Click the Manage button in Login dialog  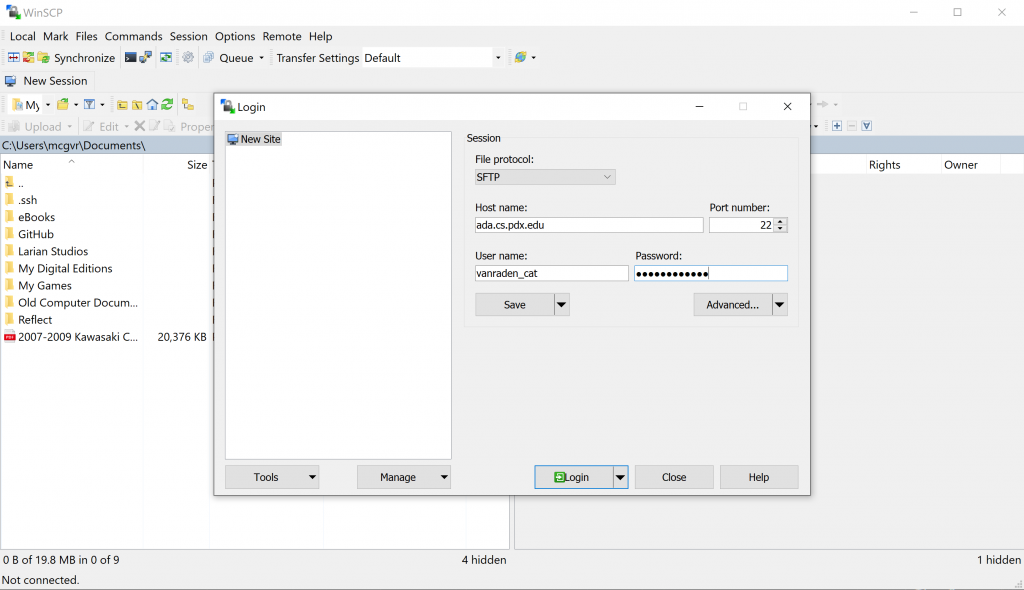[x=404, y=477]
